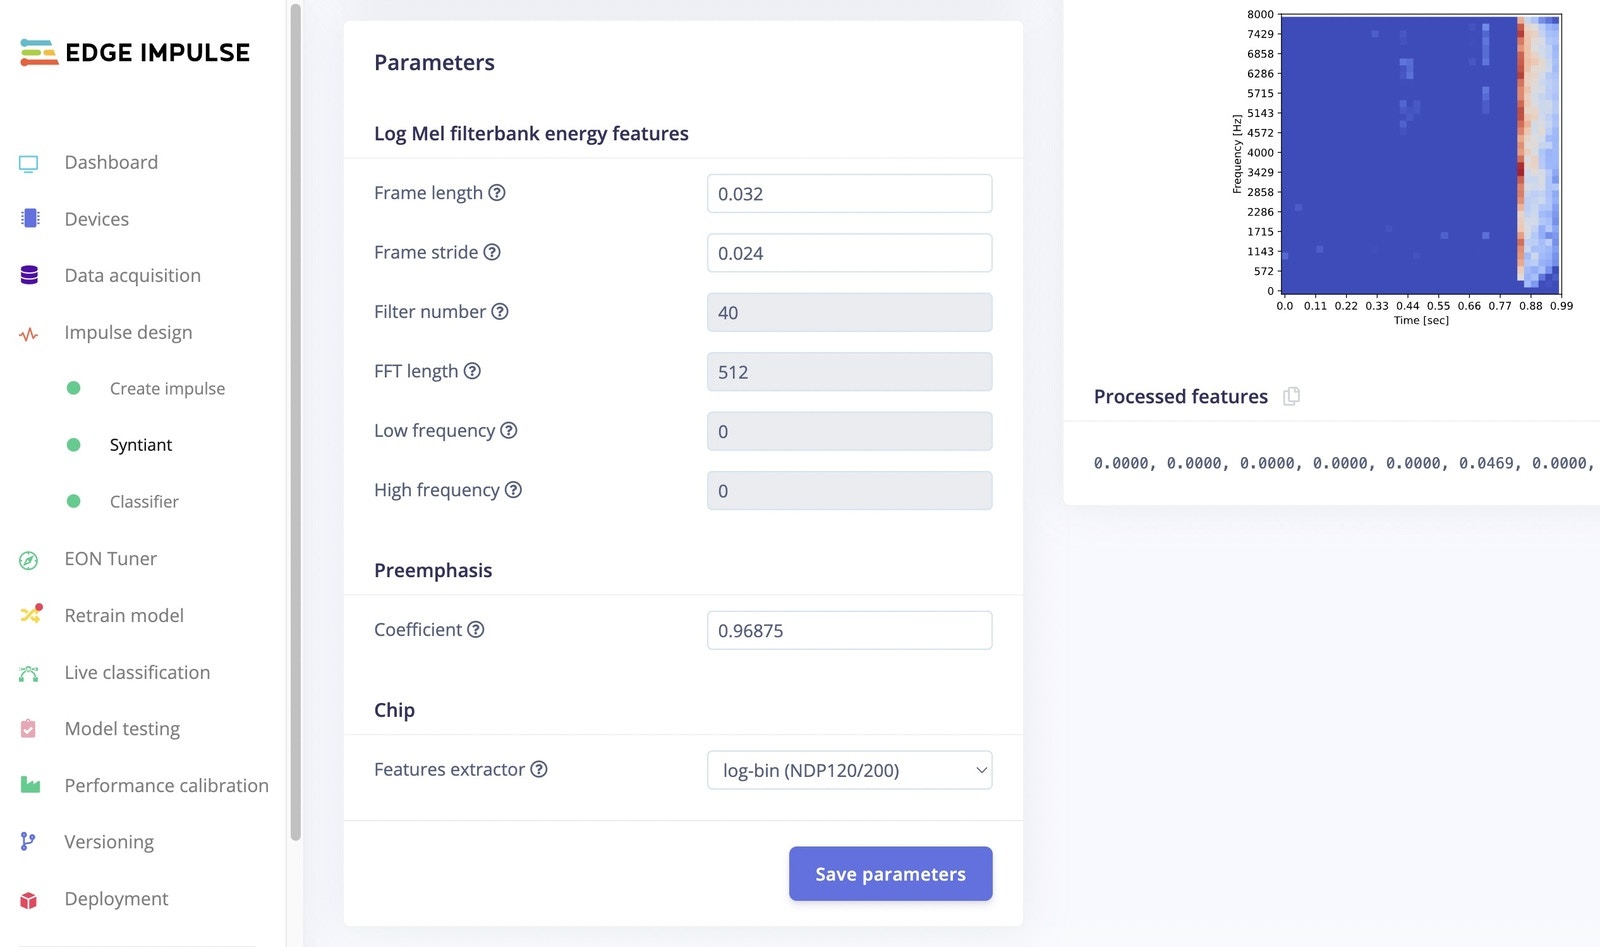Click the Coefficient value field

pos(850,630)
